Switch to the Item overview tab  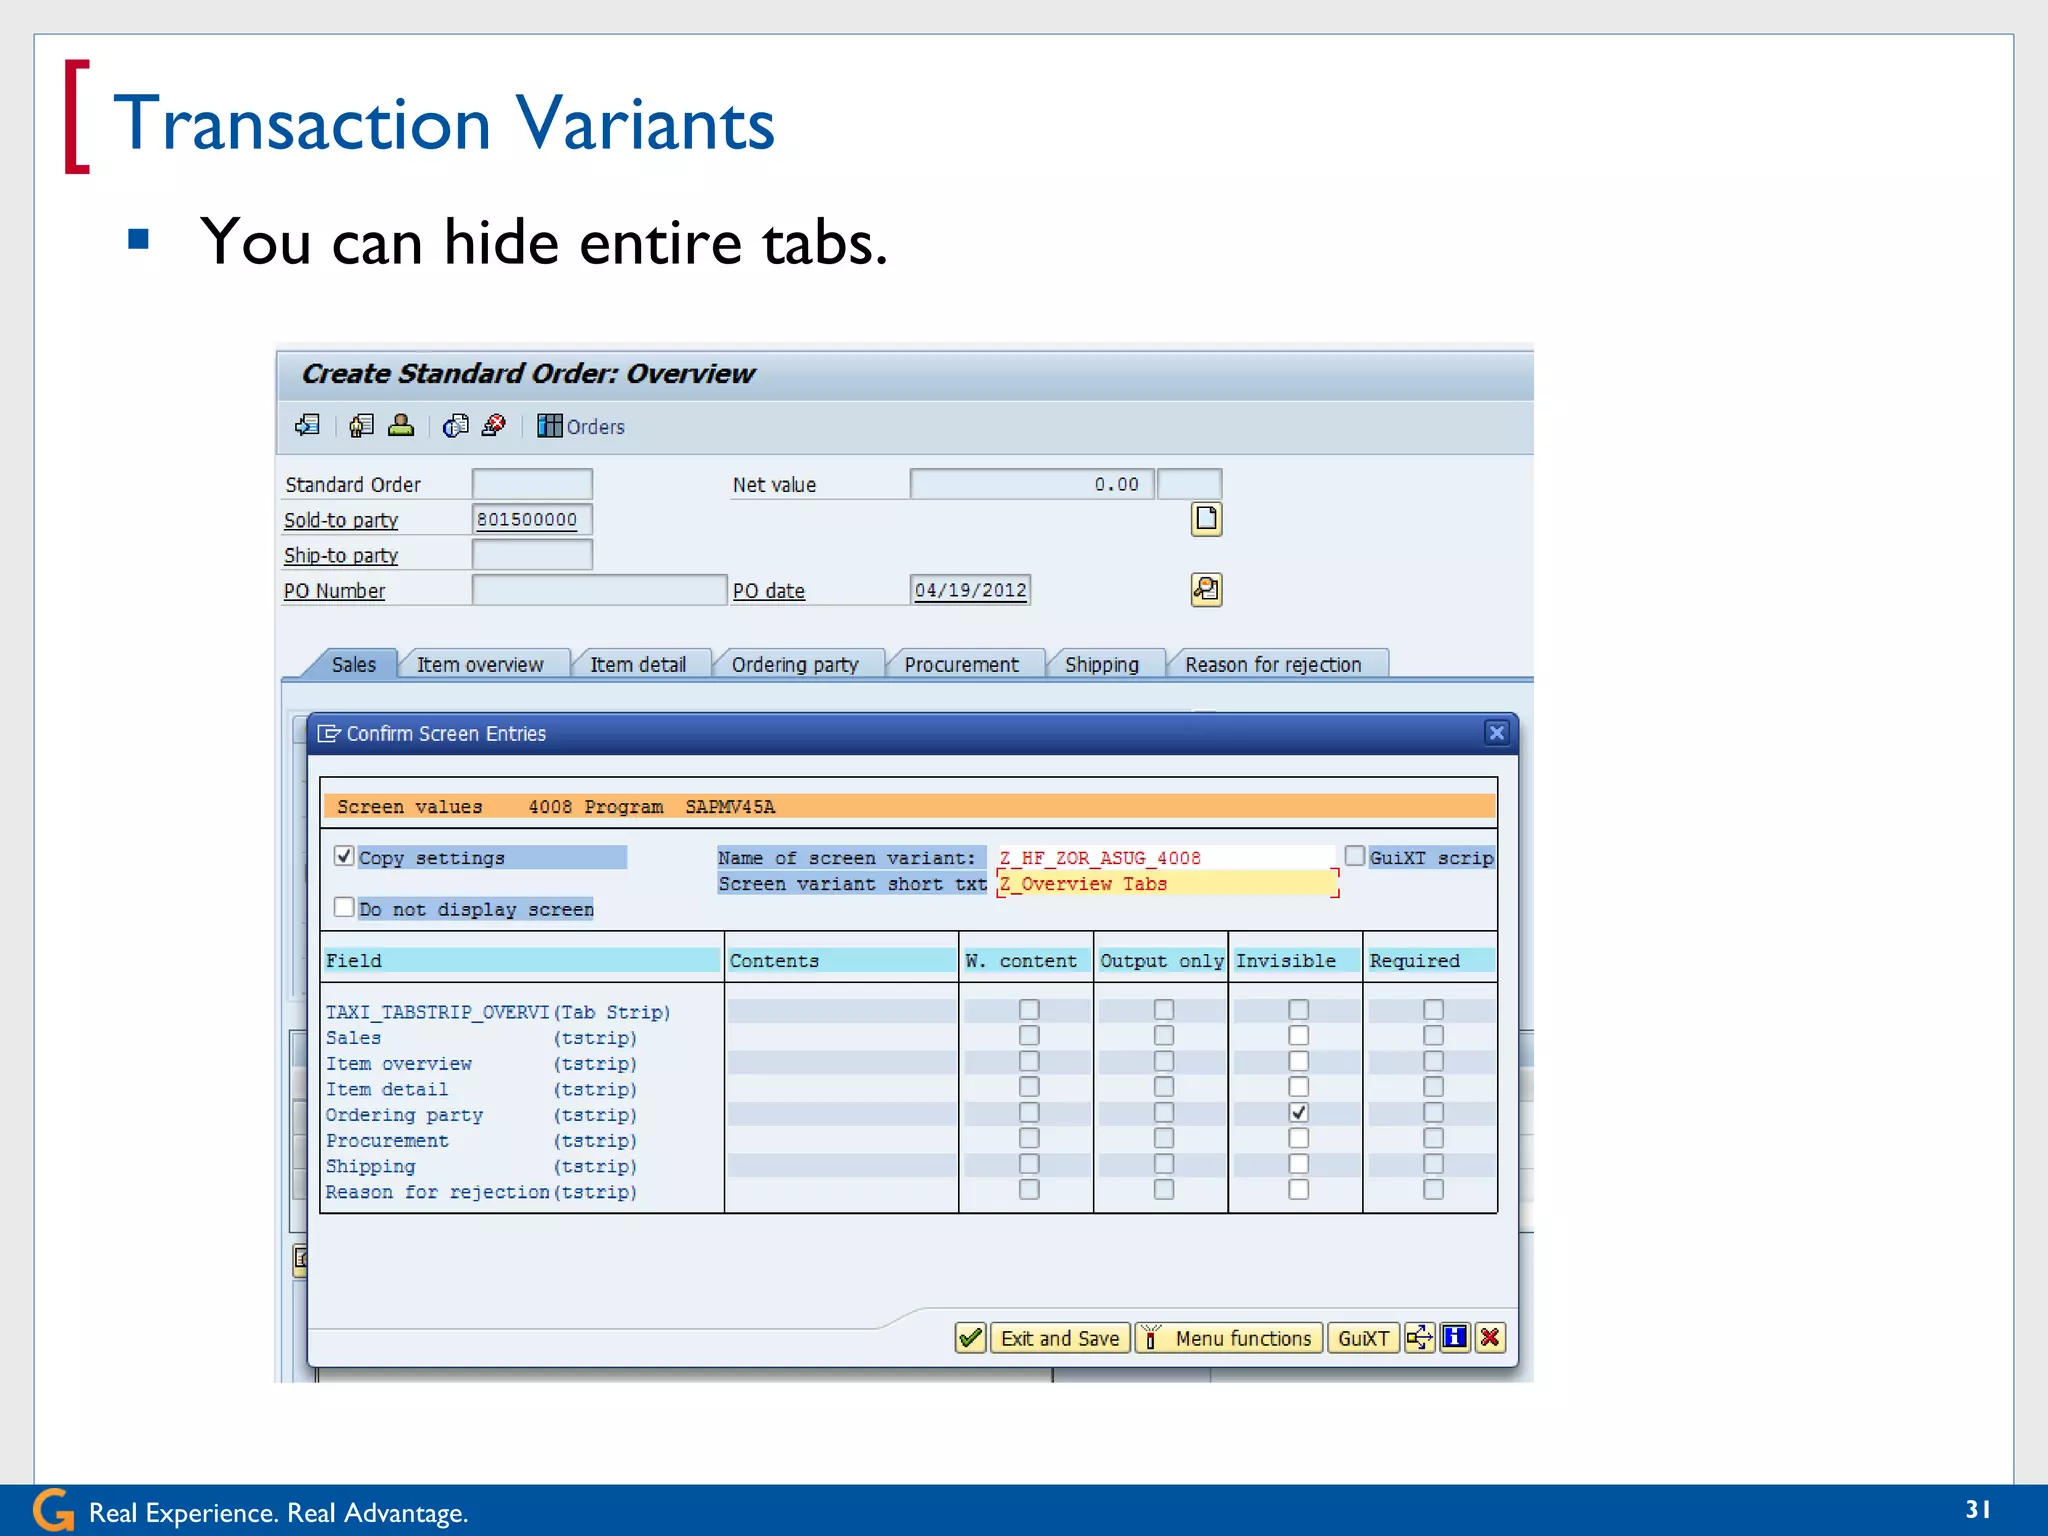(480, 665)
